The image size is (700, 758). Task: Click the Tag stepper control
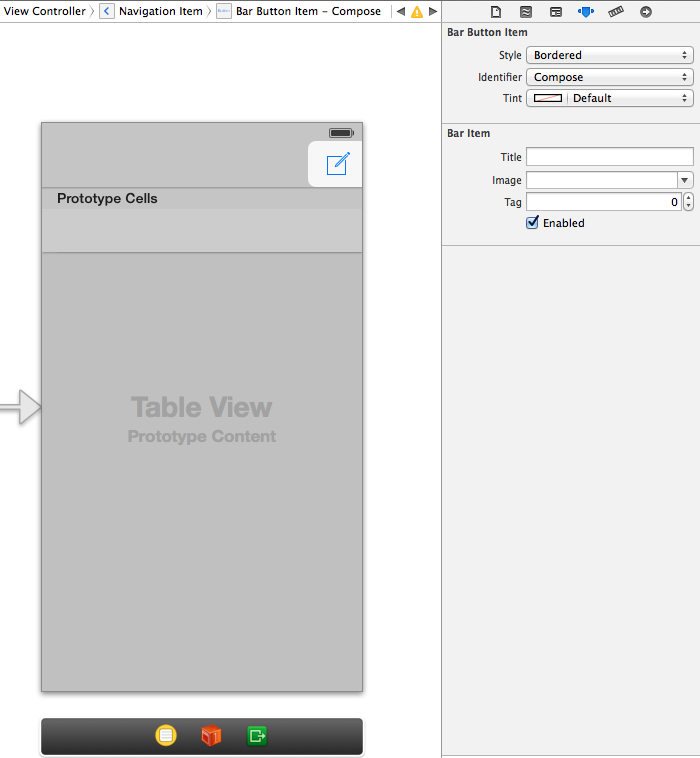pos(688,202)
